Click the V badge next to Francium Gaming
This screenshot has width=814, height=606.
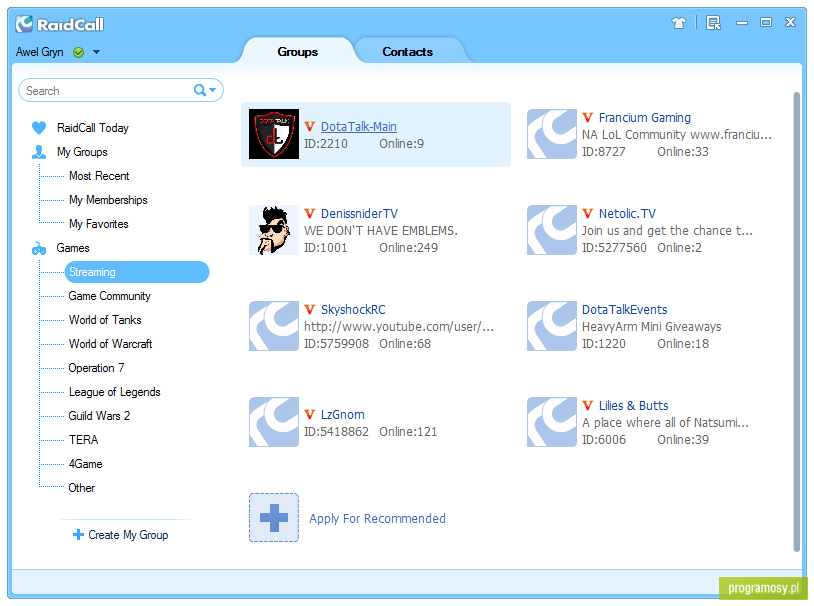588,117
